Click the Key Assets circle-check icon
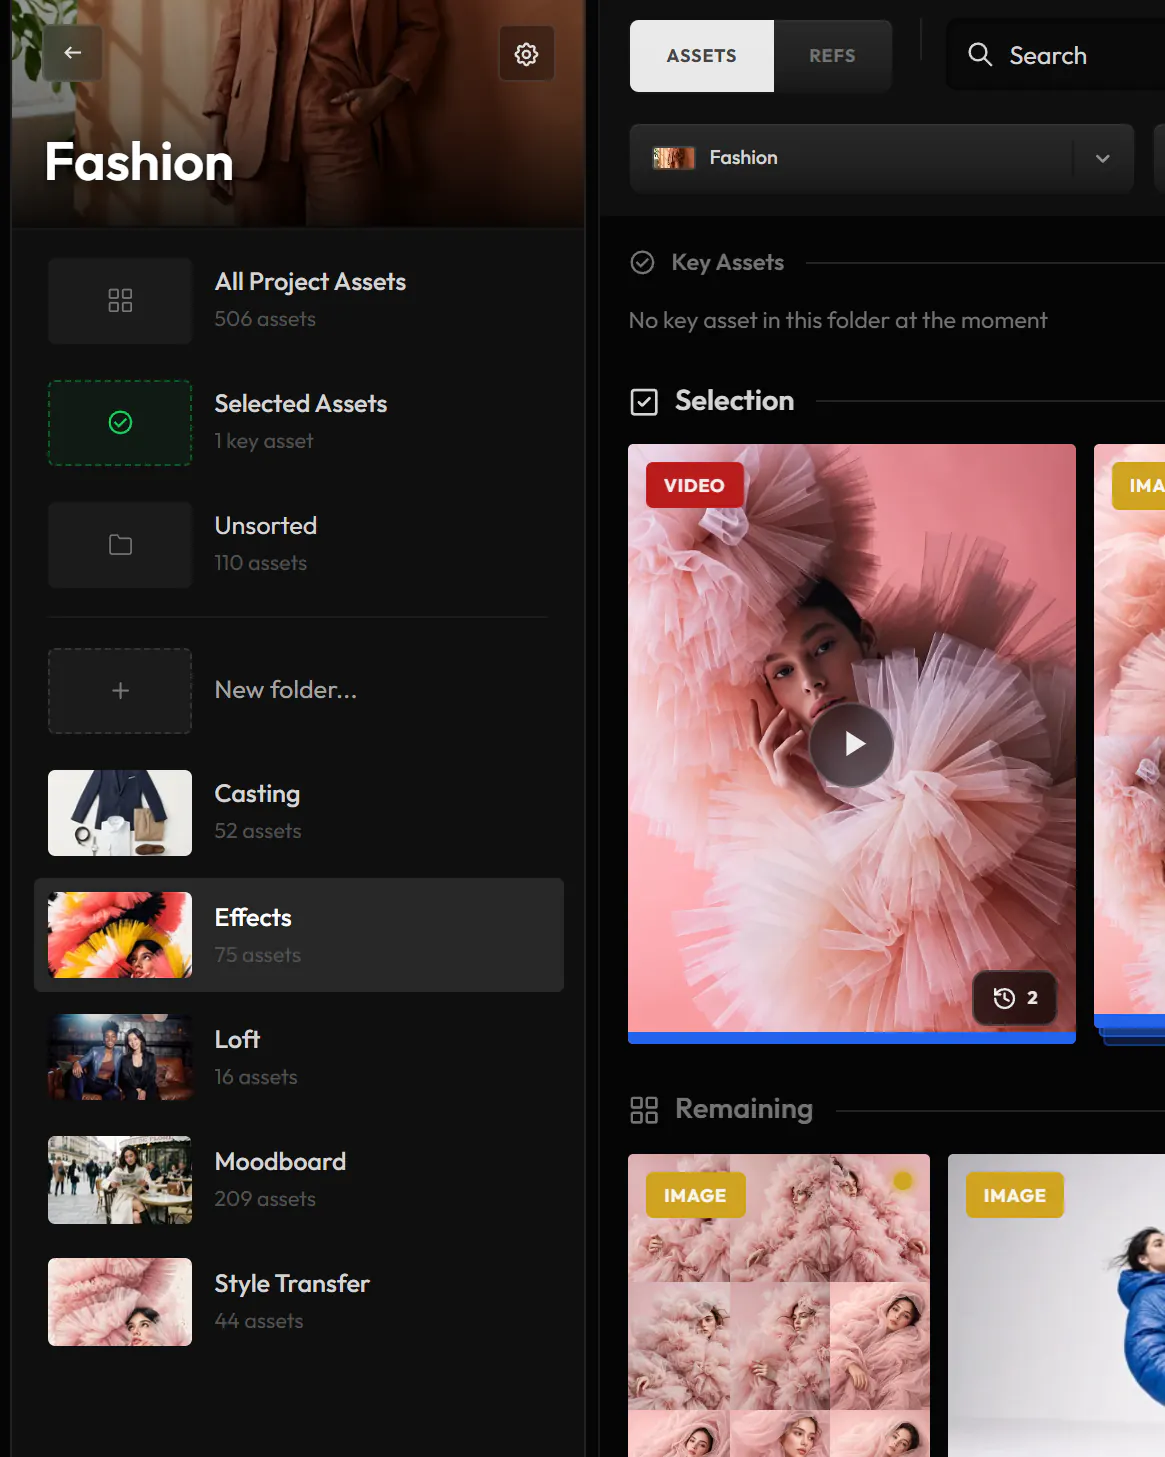Screen dimensions: 1165x1457 pyautogui.click(x=642, y=263)
